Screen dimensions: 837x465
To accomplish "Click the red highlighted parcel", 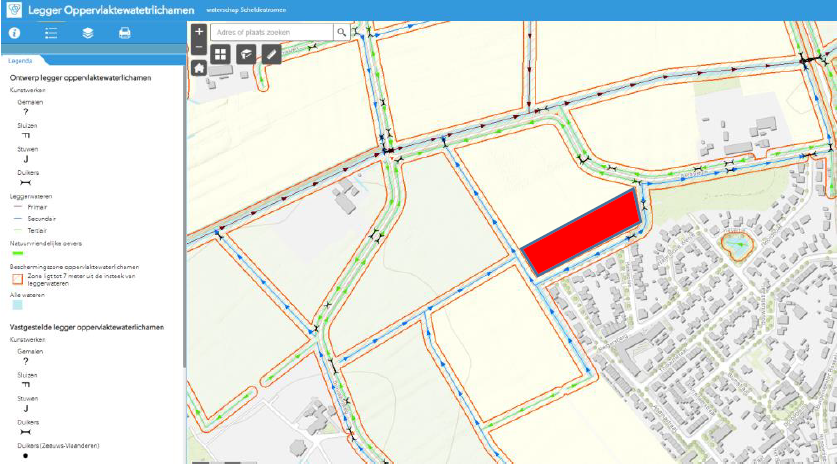I will (x=581, y=232).
